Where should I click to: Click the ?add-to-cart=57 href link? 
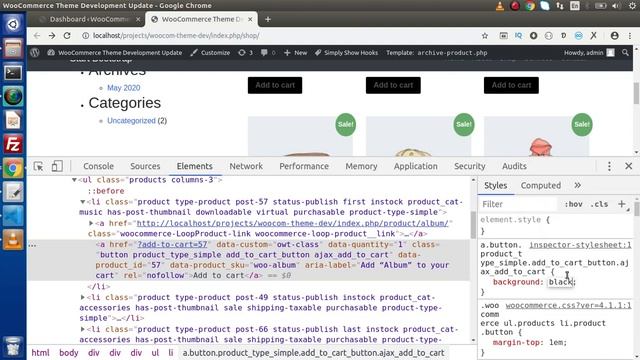172,244
